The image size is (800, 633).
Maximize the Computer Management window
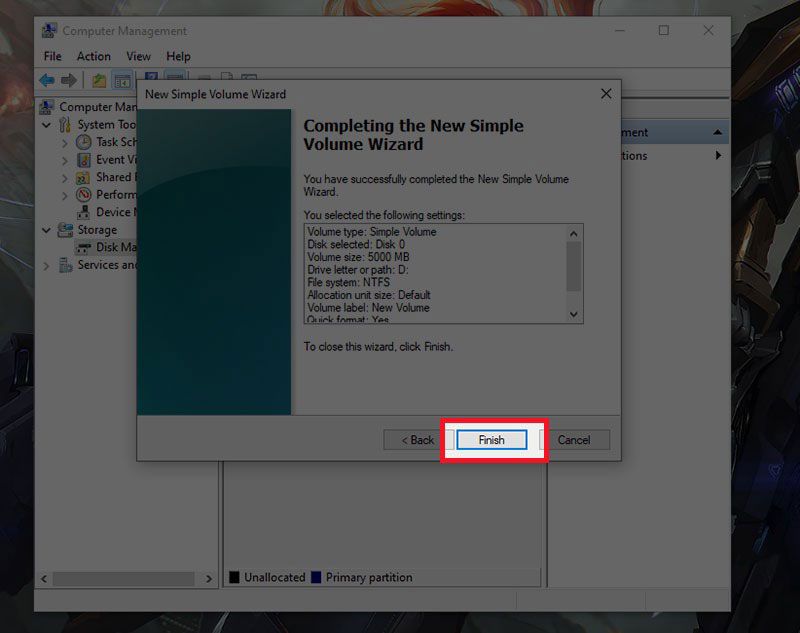664,31
